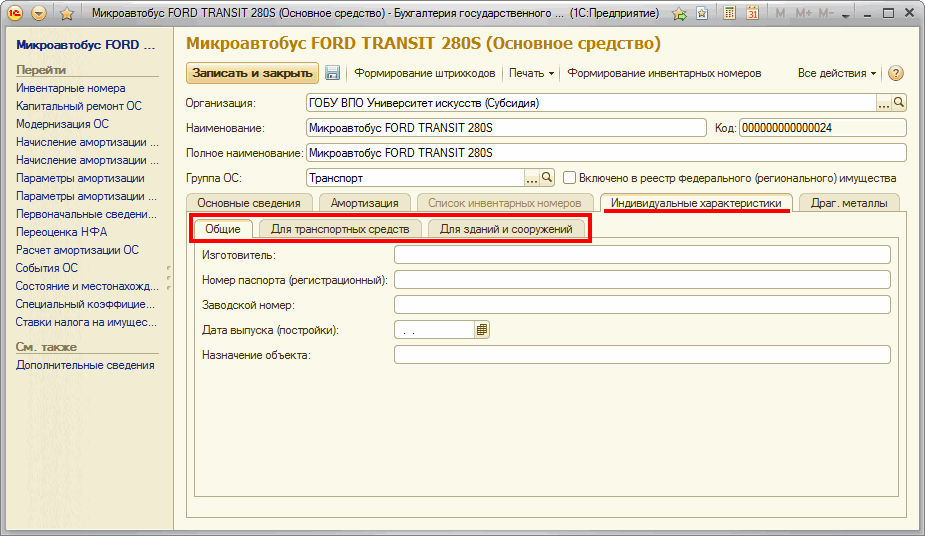Expand the title bar tools dropdown arrow
Screen dimensions: 925x536
846,15
